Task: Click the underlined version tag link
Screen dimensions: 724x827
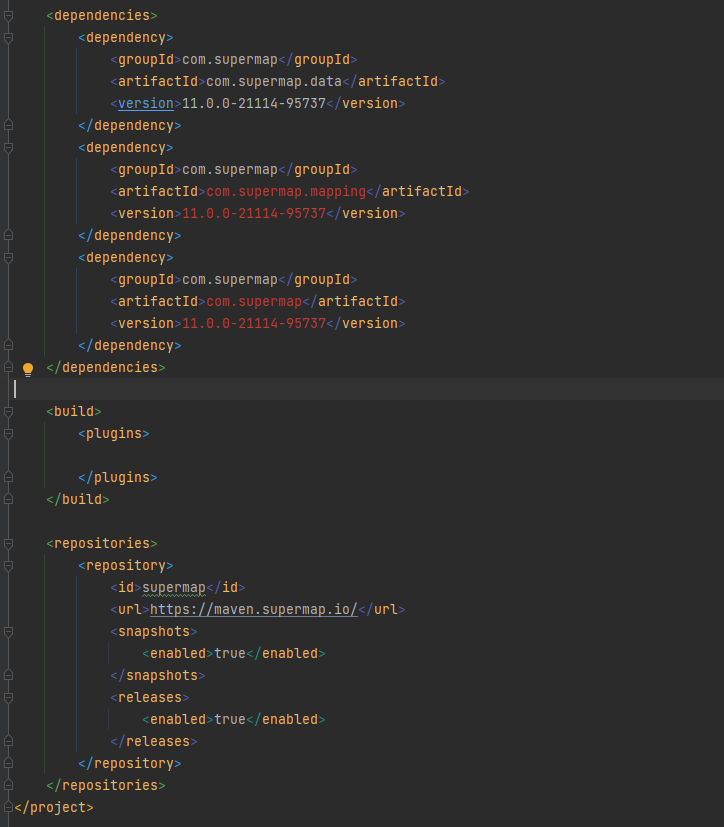Action: pyautogui.click(x=146, y=103)
